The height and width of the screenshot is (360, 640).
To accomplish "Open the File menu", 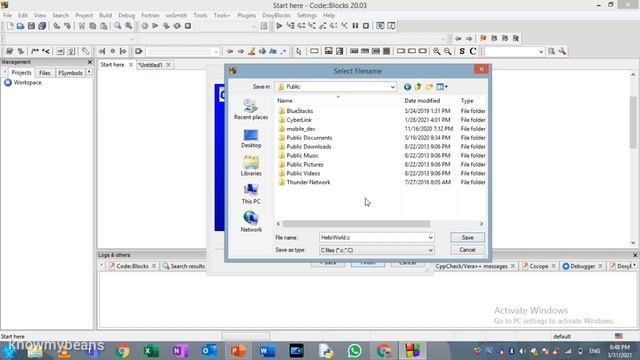I will coord(7,15).
